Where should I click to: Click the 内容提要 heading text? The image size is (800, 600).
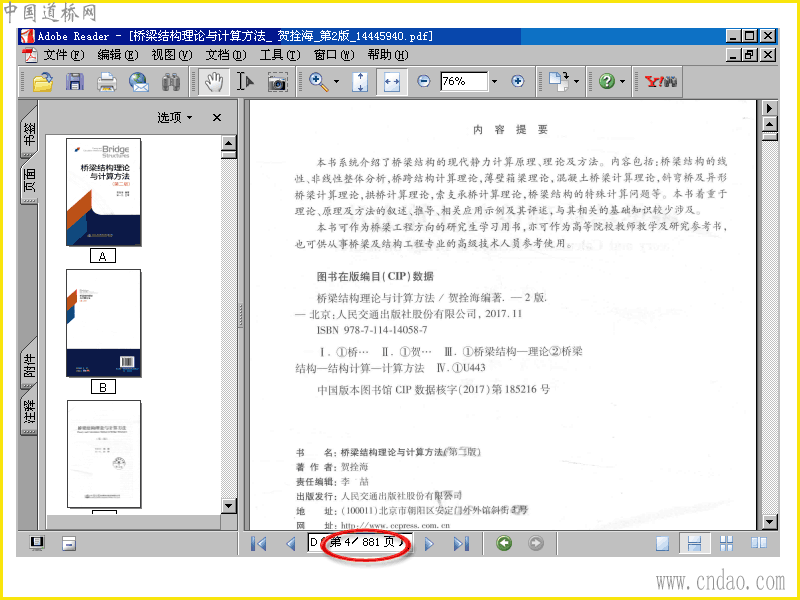[x=510, y=130]
